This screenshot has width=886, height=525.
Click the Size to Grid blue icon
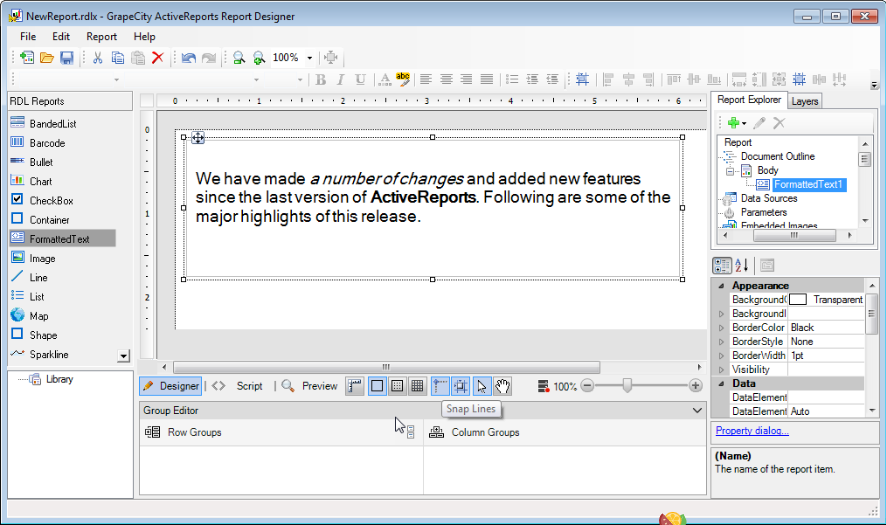(x=799, y=79)
